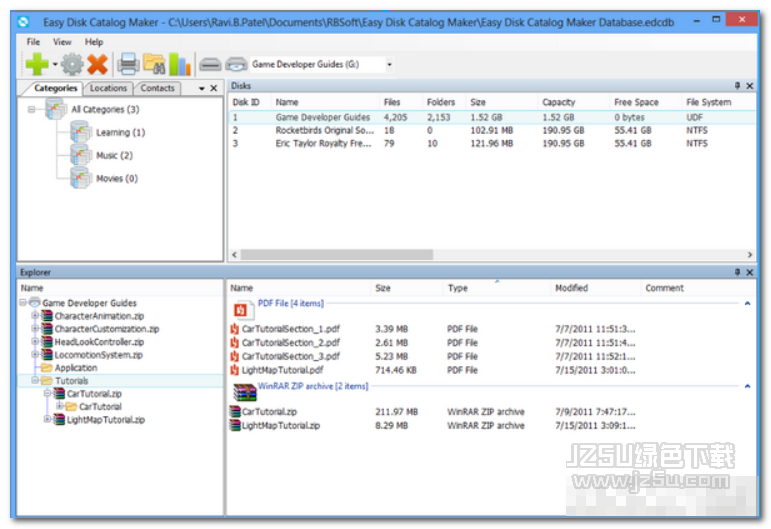Click the PDF File [4 items] group header
The height and width of the screenshot is (529, 771).
pyautogui.click(x=291, y=303)
